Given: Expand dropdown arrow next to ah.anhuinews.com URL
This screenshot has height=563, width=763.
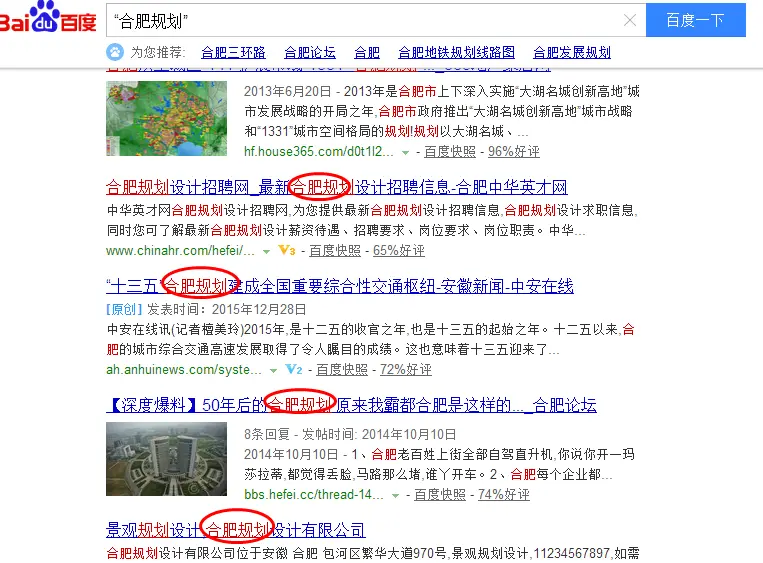Looking at the screenshot, I should 273,371.
